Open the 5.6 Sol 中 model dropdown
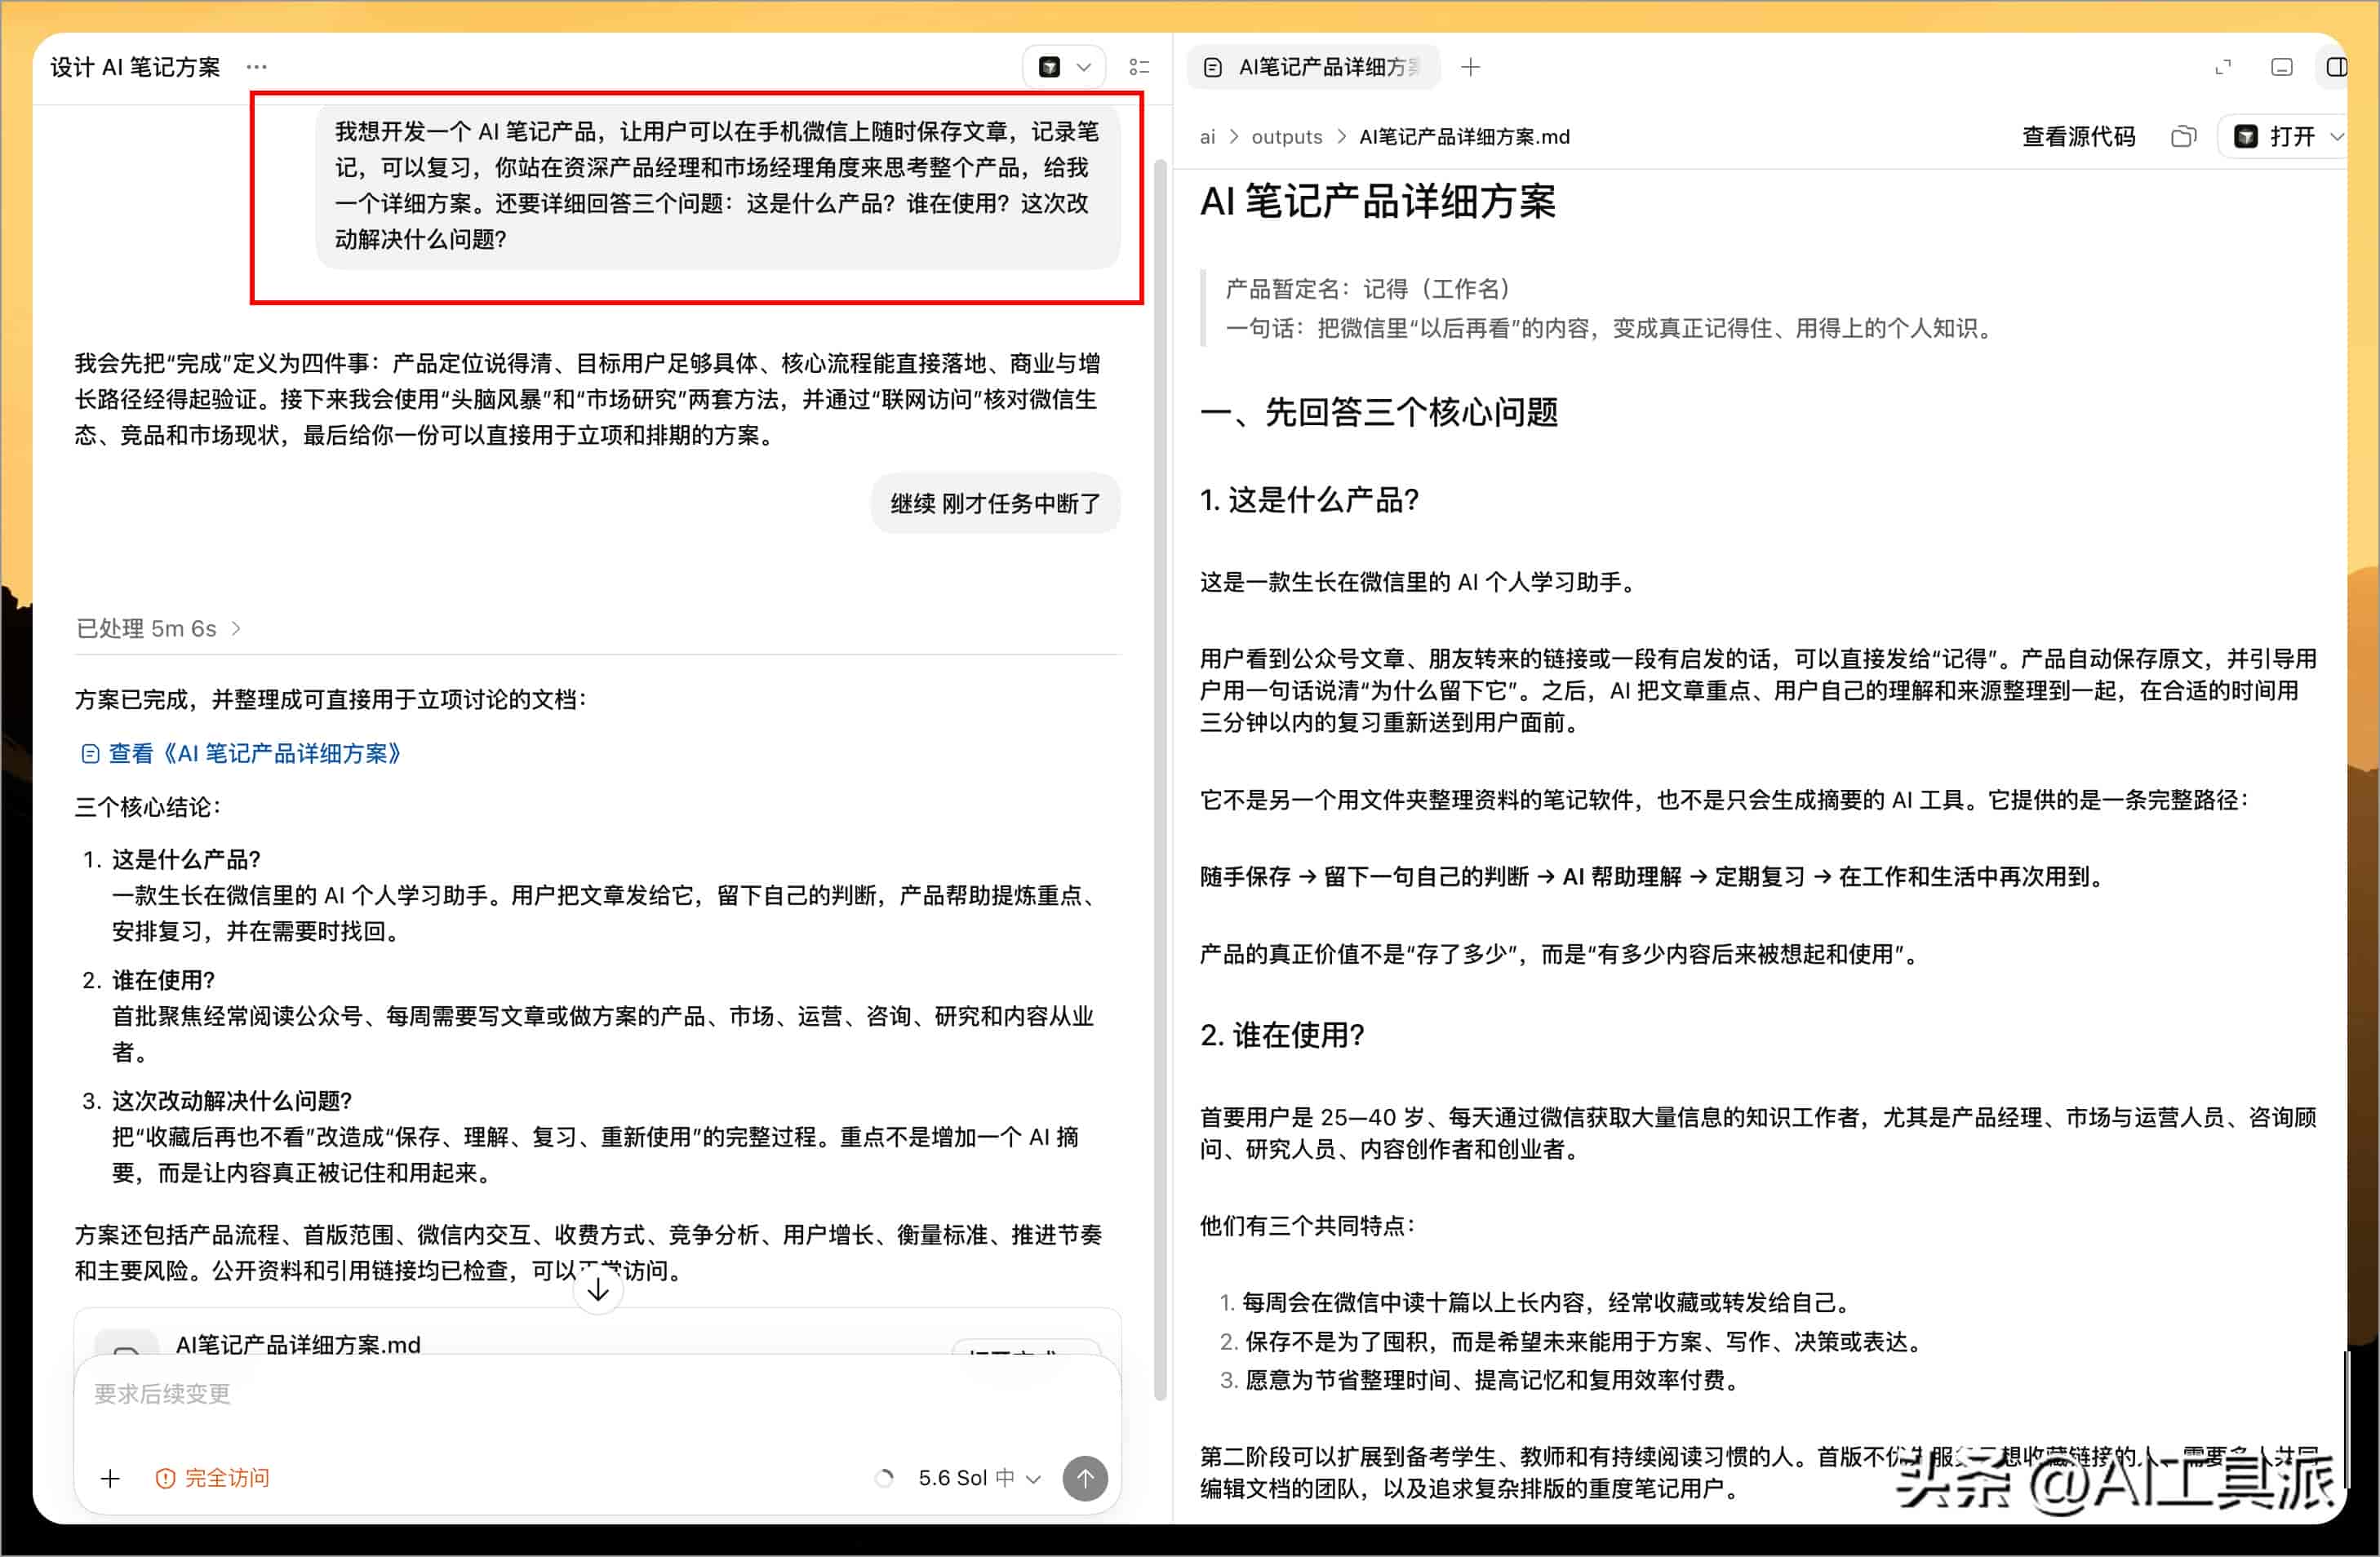2380x1557 pixels. [979, 1478]
